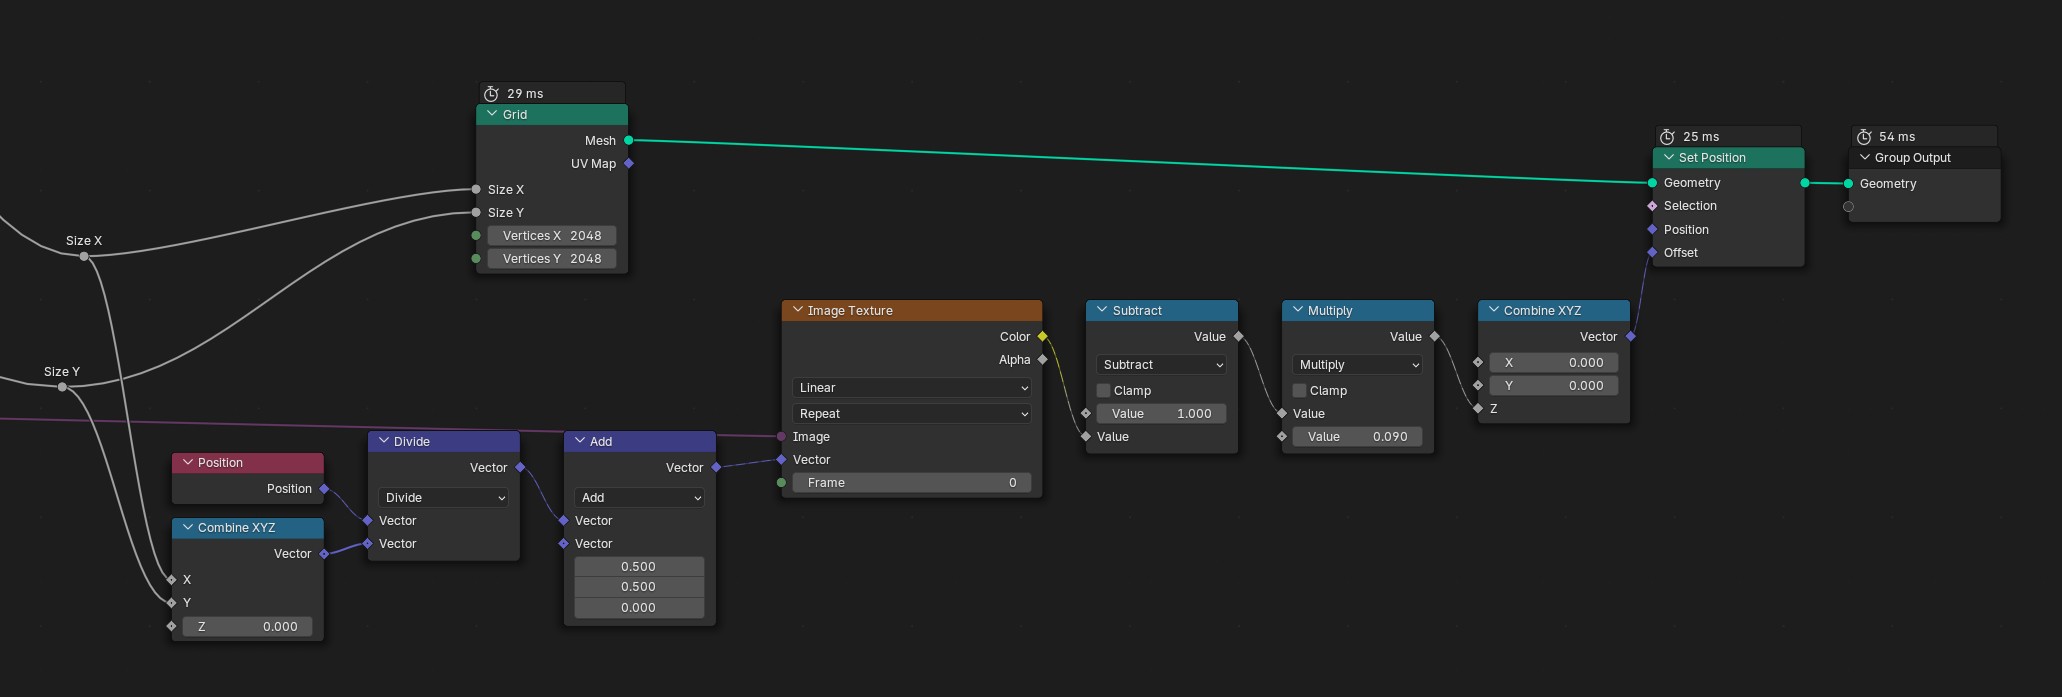
Task: Click the X 0.000 field in Combine XYZ
Action: pyautogui.click(x=1554, y=363)
